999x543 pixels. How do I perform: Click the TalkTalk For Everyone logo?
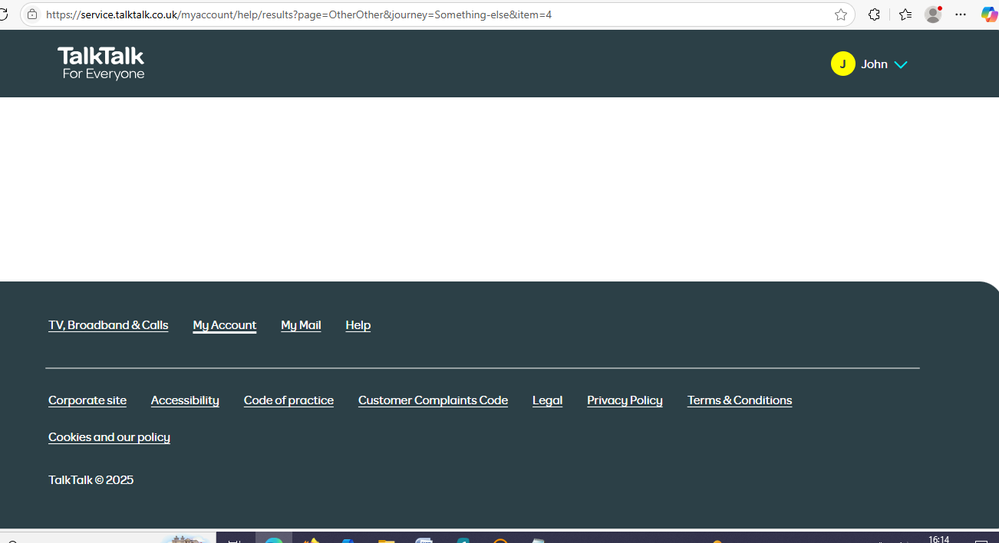point(101,63)
